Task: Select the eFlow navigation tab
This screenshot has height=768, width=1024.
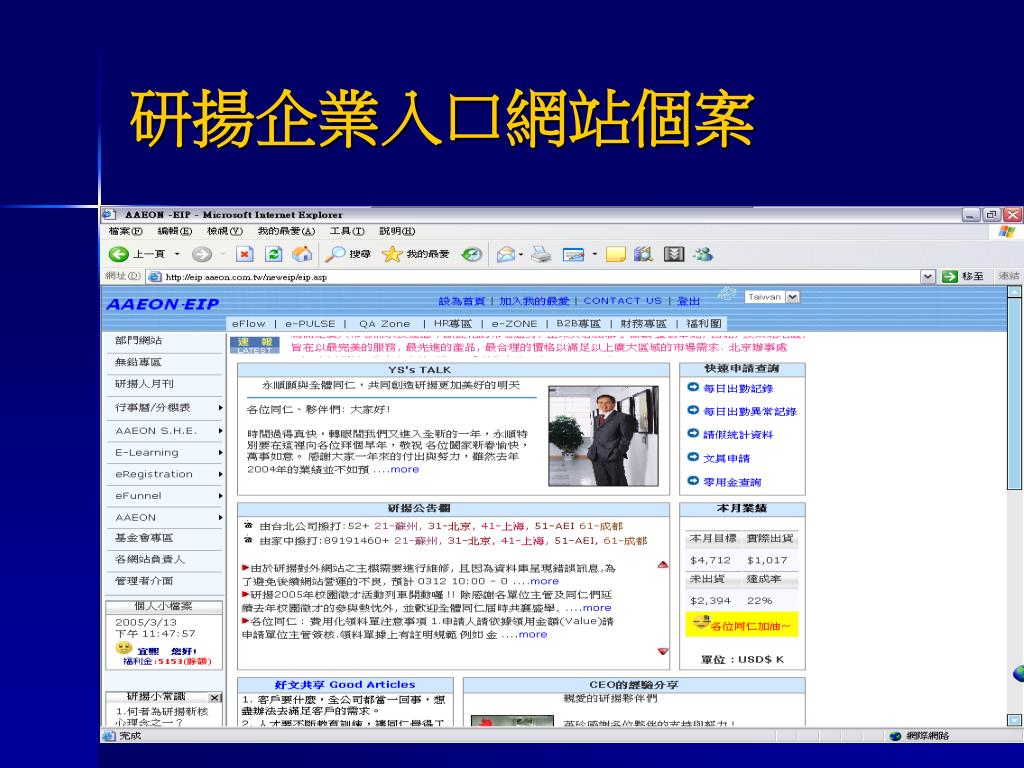Action: [249, 323]
